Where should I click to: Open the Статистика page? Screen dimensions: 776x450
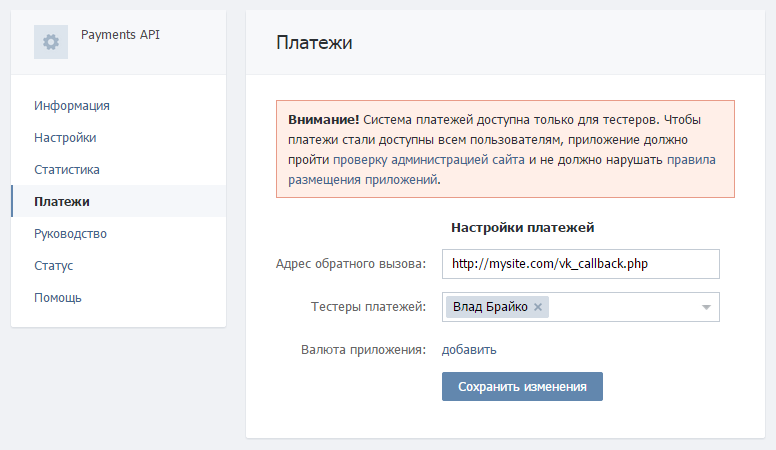67,170
